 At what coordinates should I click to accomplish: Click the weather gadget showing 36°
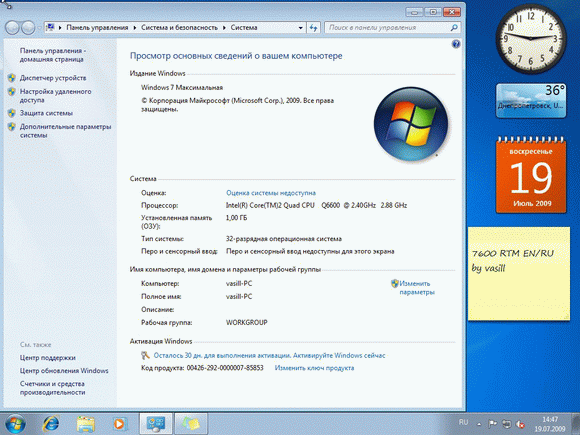pyautogui.click(x=531, y=101)
